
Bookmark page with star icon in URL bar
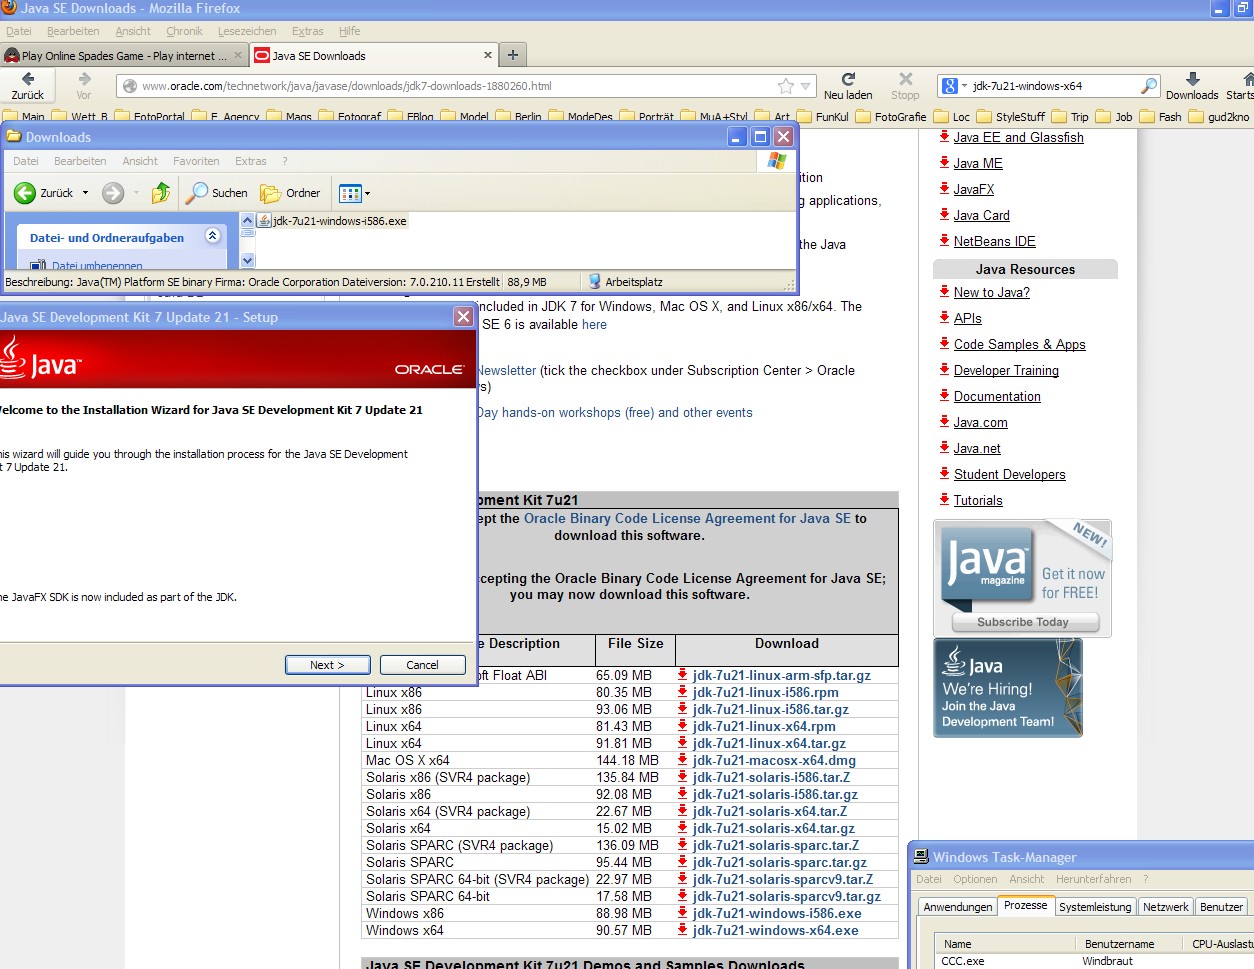(x=786, y=86)
